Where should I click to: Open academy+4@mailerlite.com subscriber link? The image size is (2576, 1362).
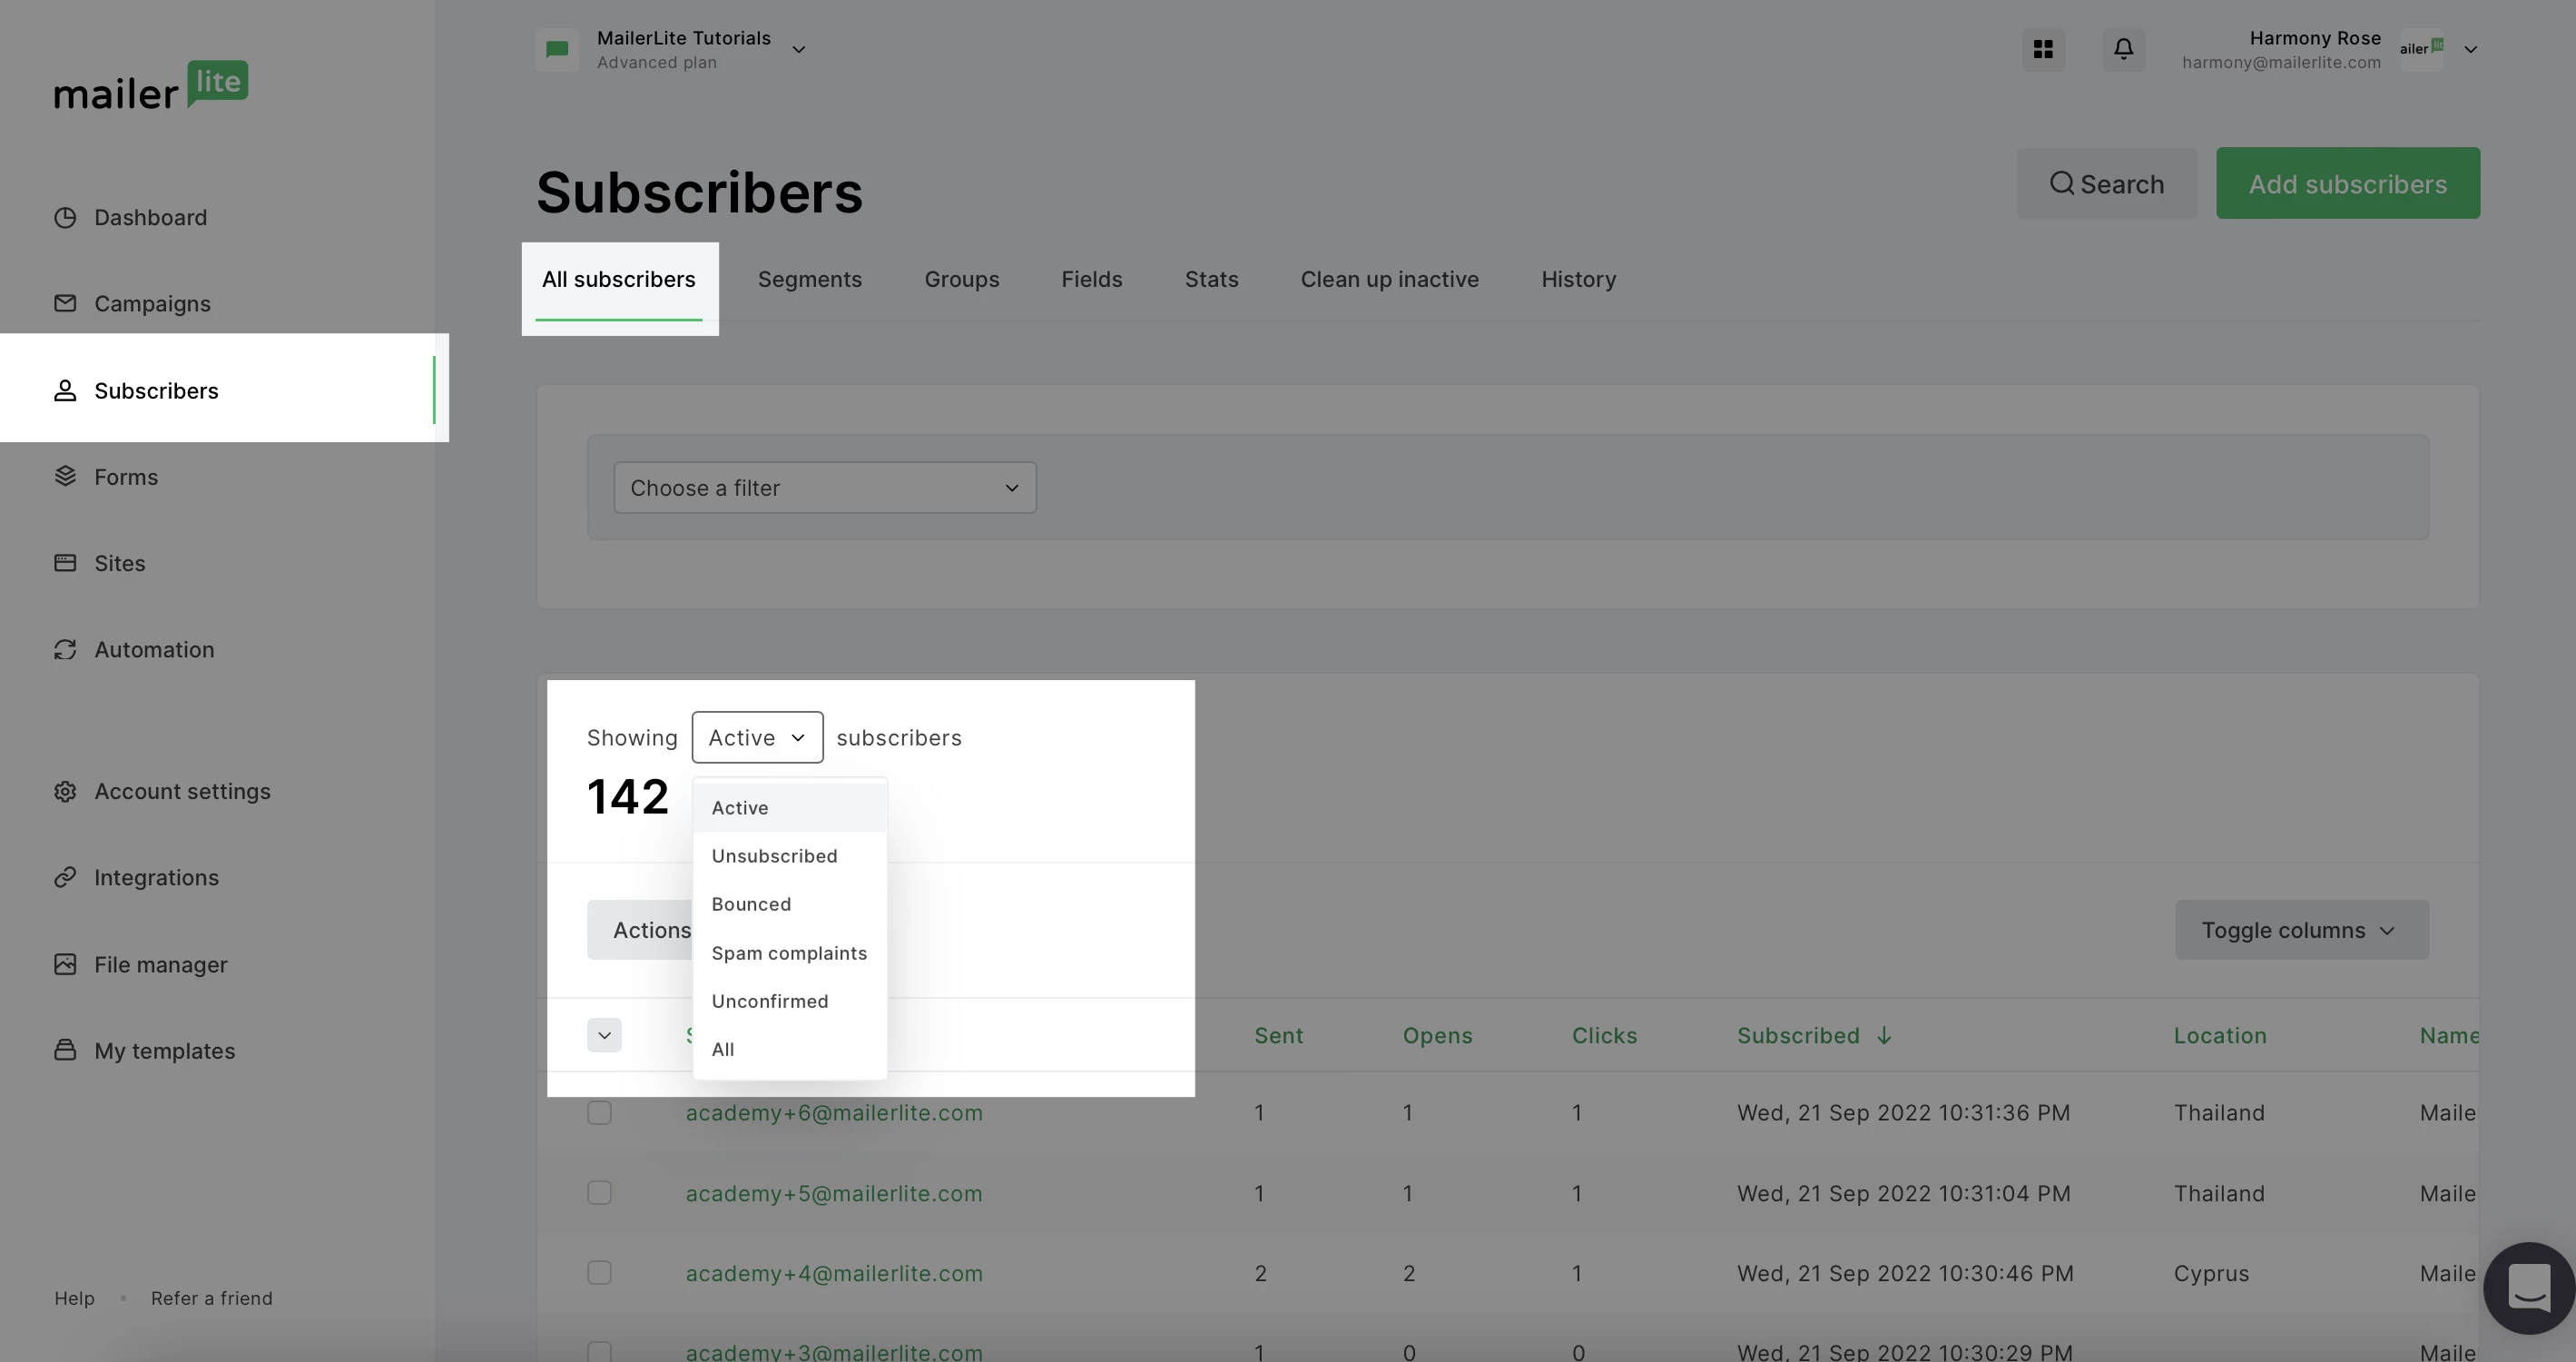tap(833, 1274)
